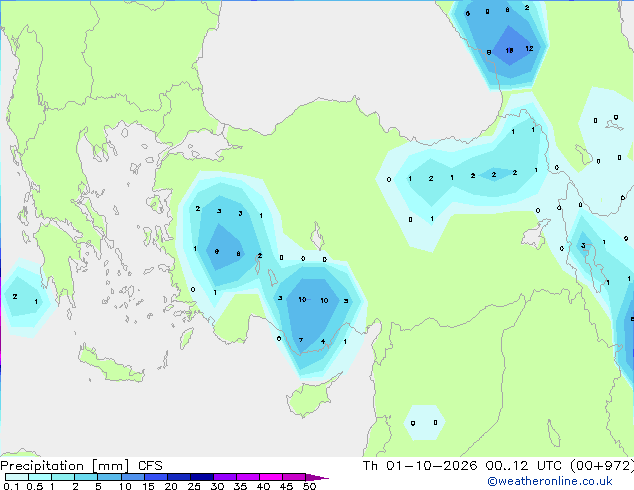634x490 pixels.
Task: Click the above-50 mm legend arrow tip
Action: tap(317, 477)
